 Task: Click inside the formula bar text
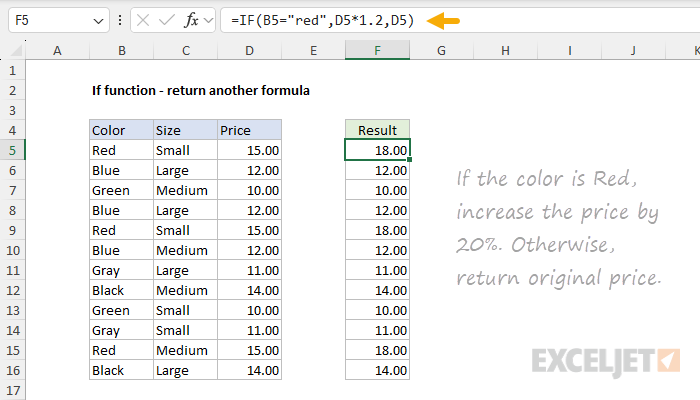click(323, 21)
